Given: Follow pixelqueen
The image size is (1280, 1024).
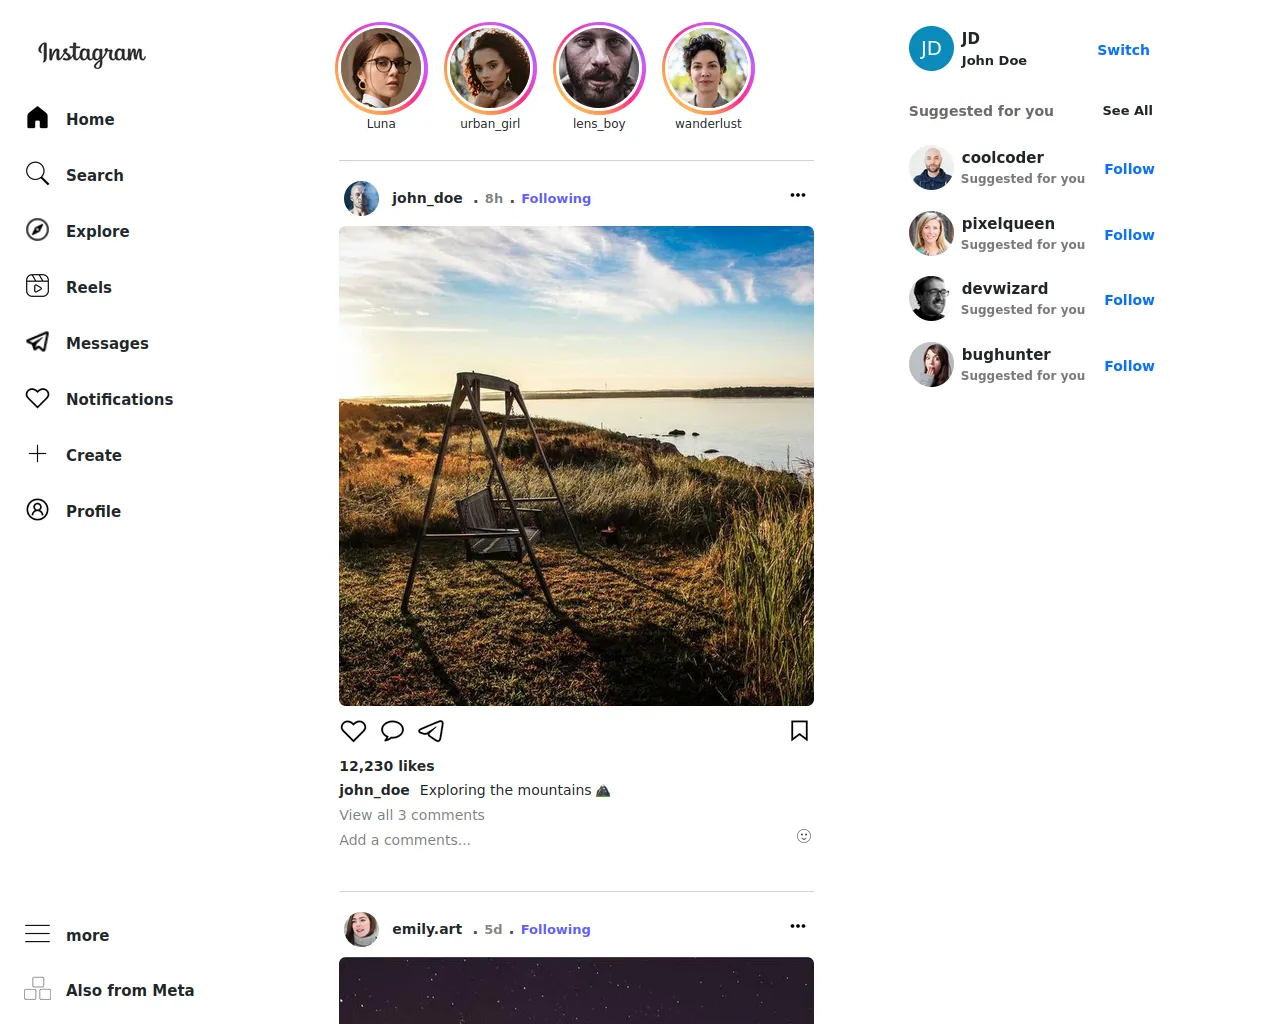Looking at the screenshot, I should (x=1129, y=235).
